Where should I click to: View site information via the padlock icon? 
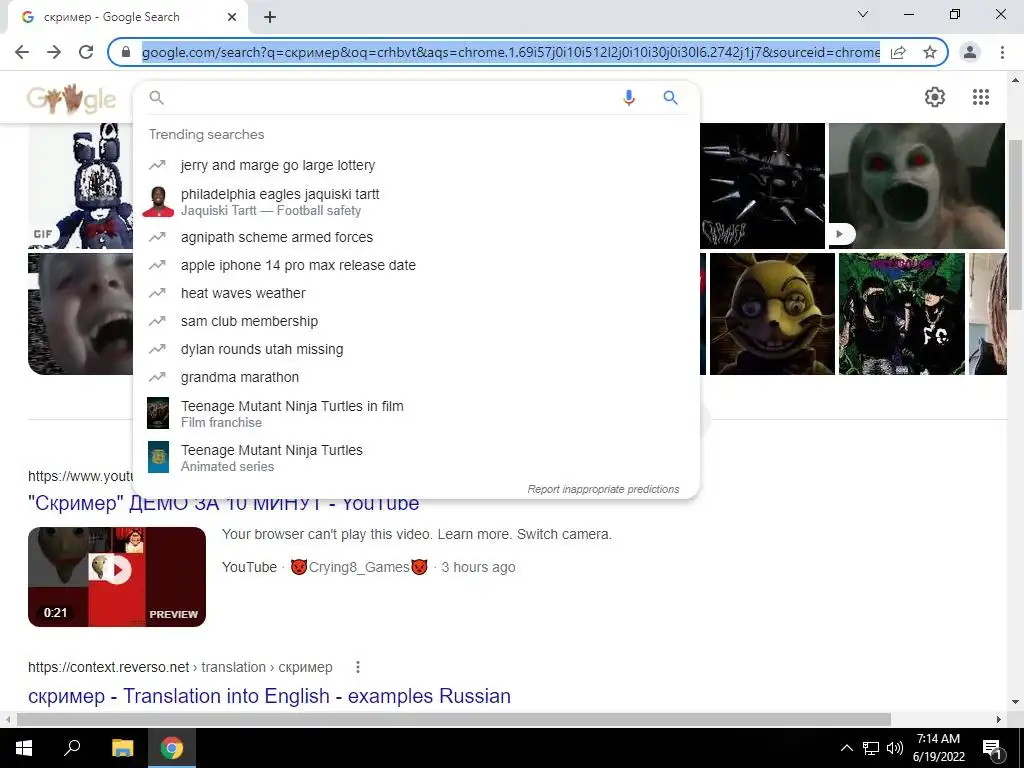click(x=126, y=52)
